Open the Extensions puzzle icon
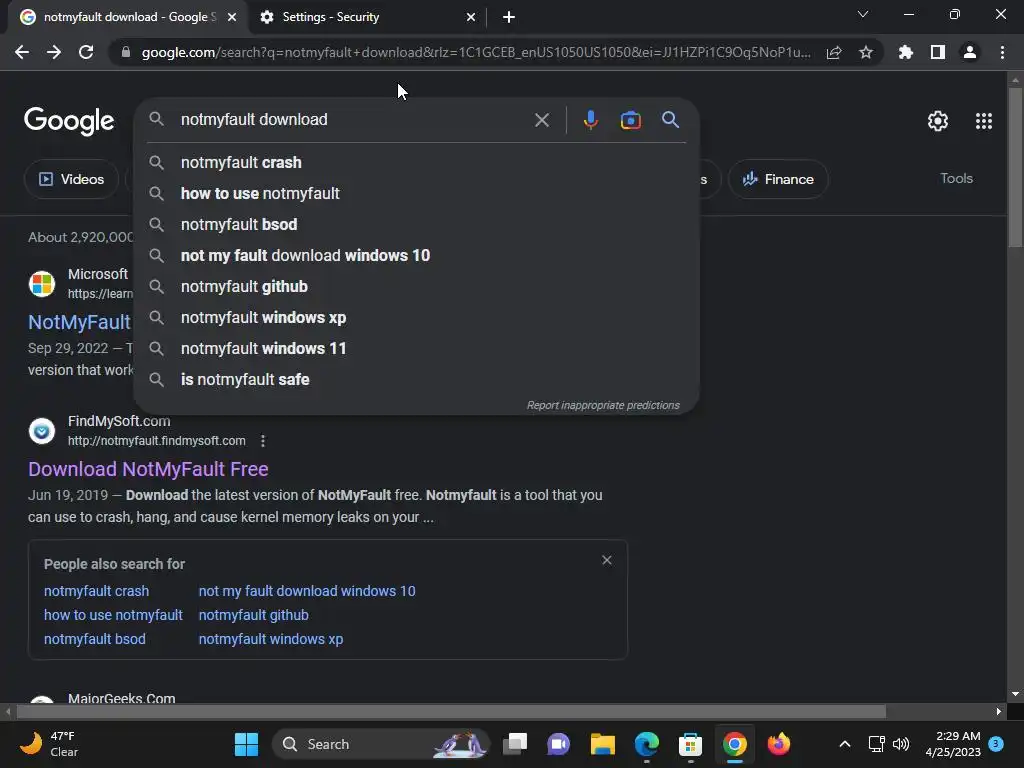This screenshot has height=768, width=1024. [x=906, y=52]
